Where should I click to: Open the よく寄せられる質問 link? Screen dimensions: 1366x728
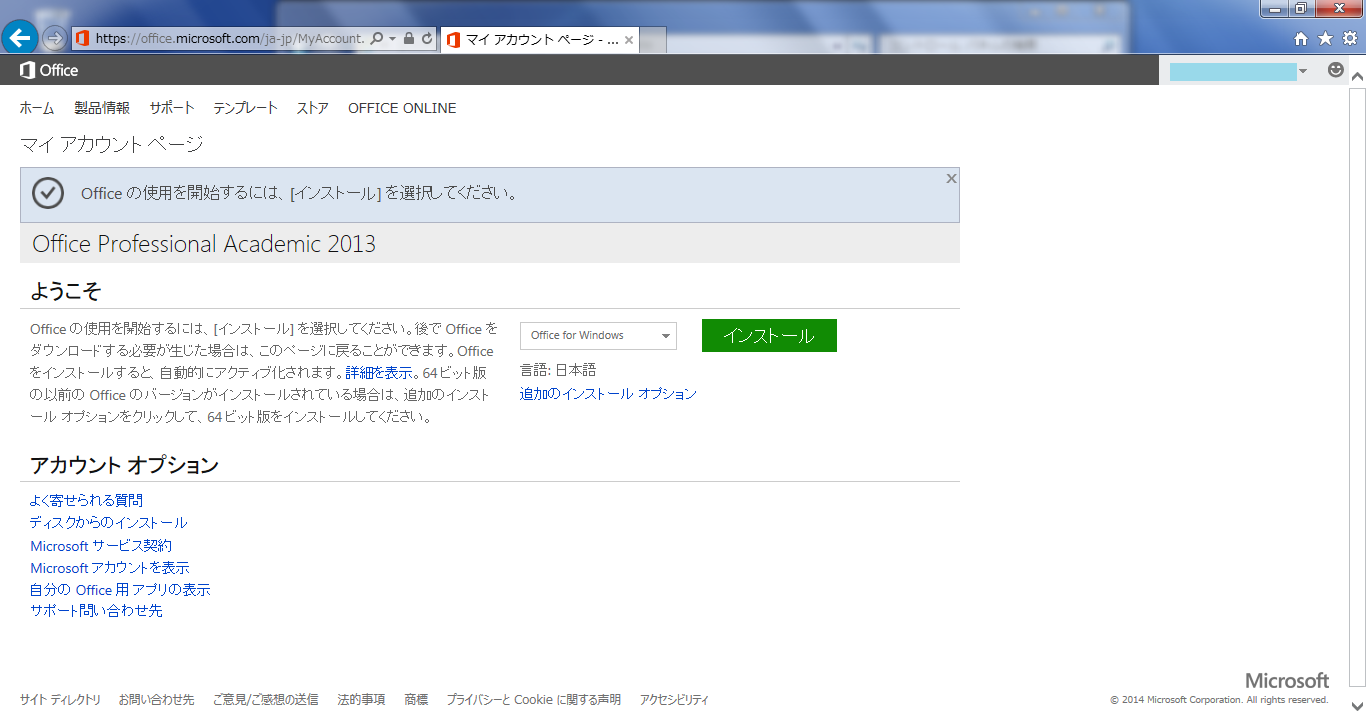[x=87, y=500]
